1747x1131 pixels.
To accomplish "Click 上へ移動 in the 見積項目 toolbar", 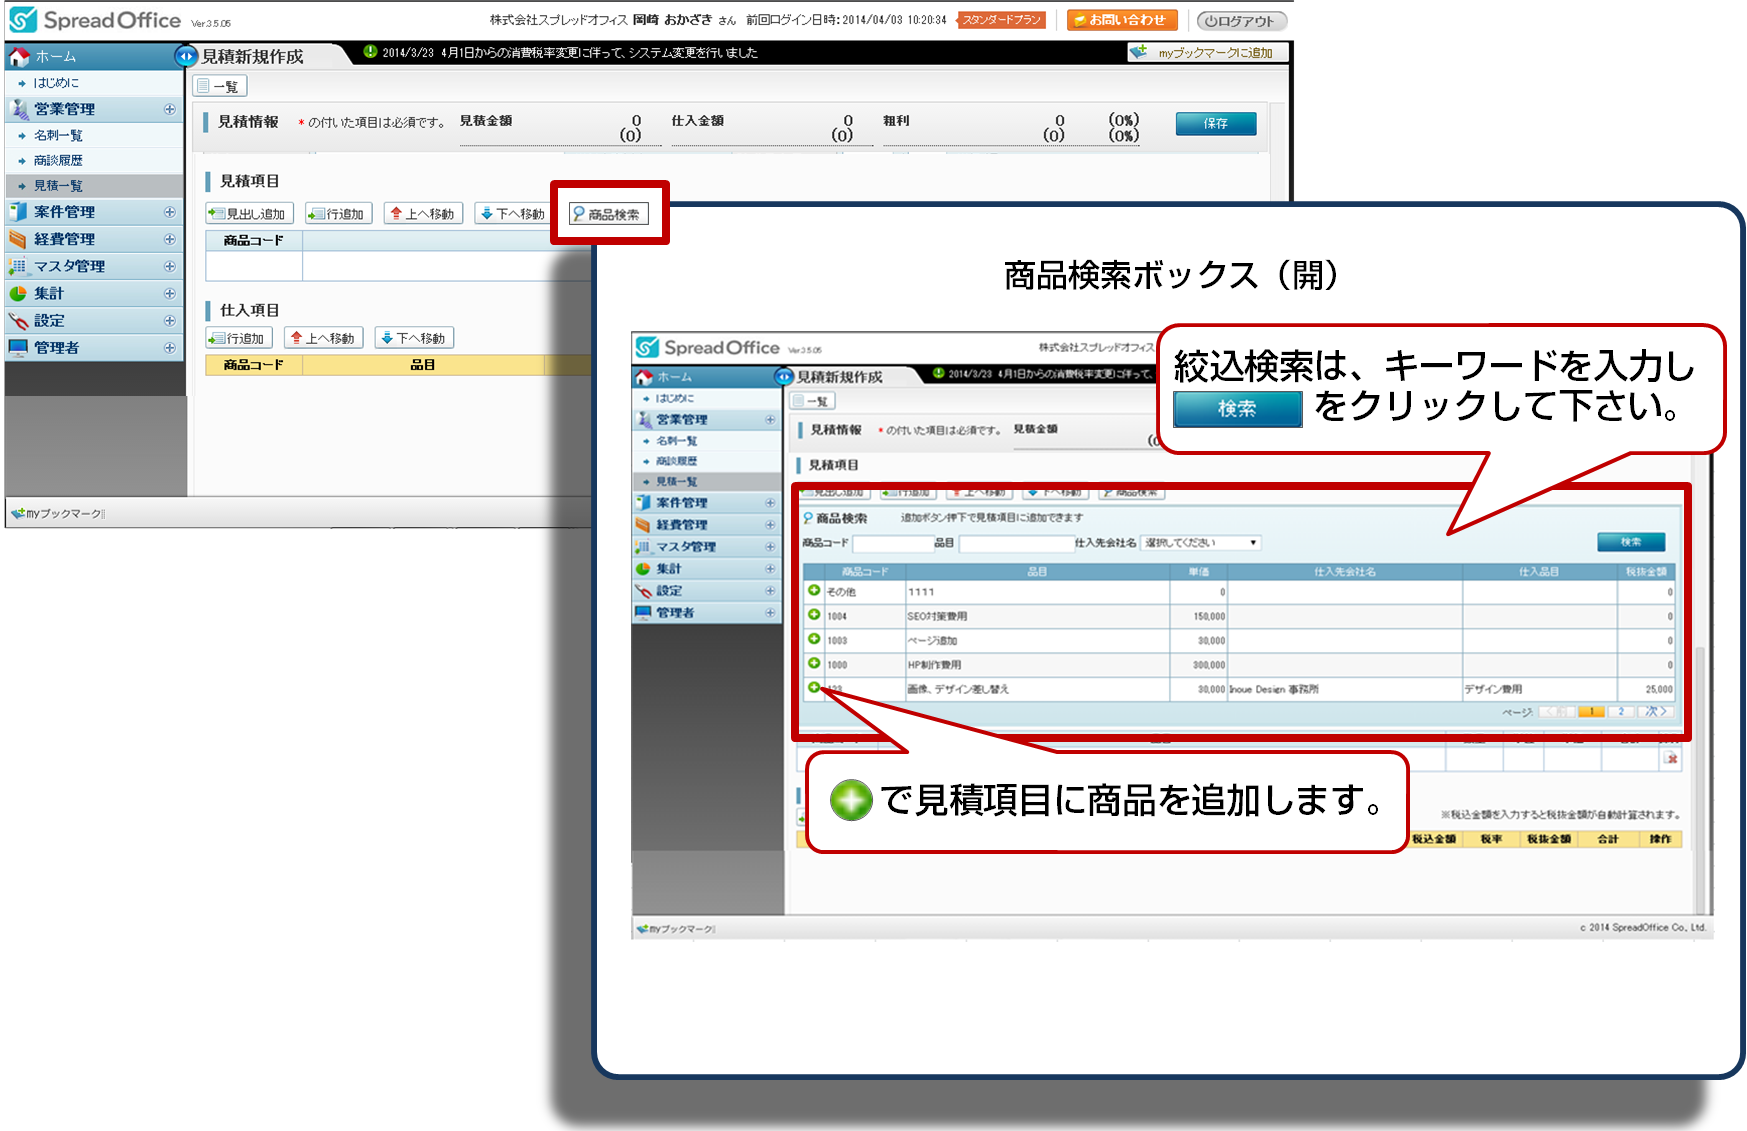I will pos(423,214).
